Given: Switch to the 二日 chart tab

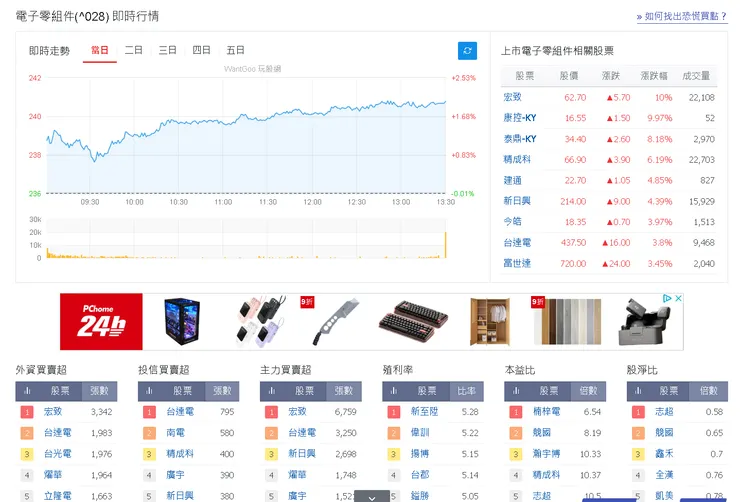Looking at the screenshot, I should pyautogui.click(x=134, y=50).
